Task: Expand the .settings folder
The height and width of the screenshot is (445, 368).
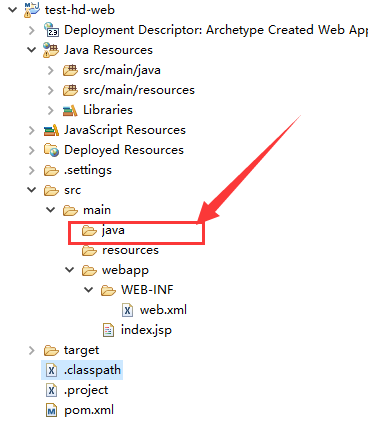Action: [x=32, y=170]
